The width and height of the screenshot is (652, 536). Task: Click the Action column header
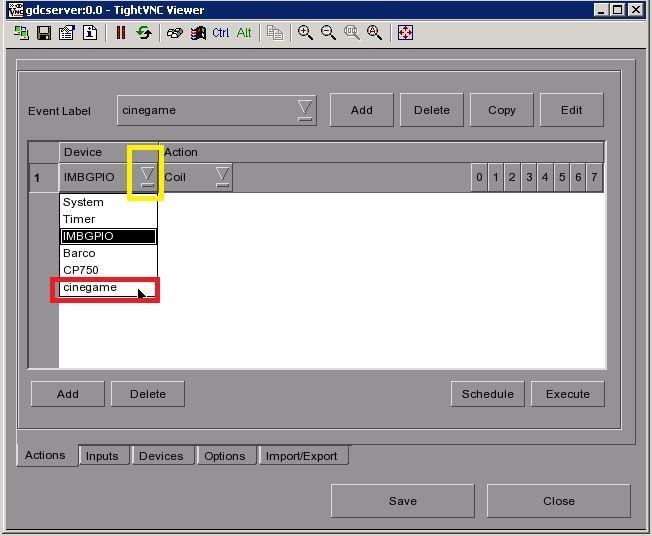coord(381,152)
